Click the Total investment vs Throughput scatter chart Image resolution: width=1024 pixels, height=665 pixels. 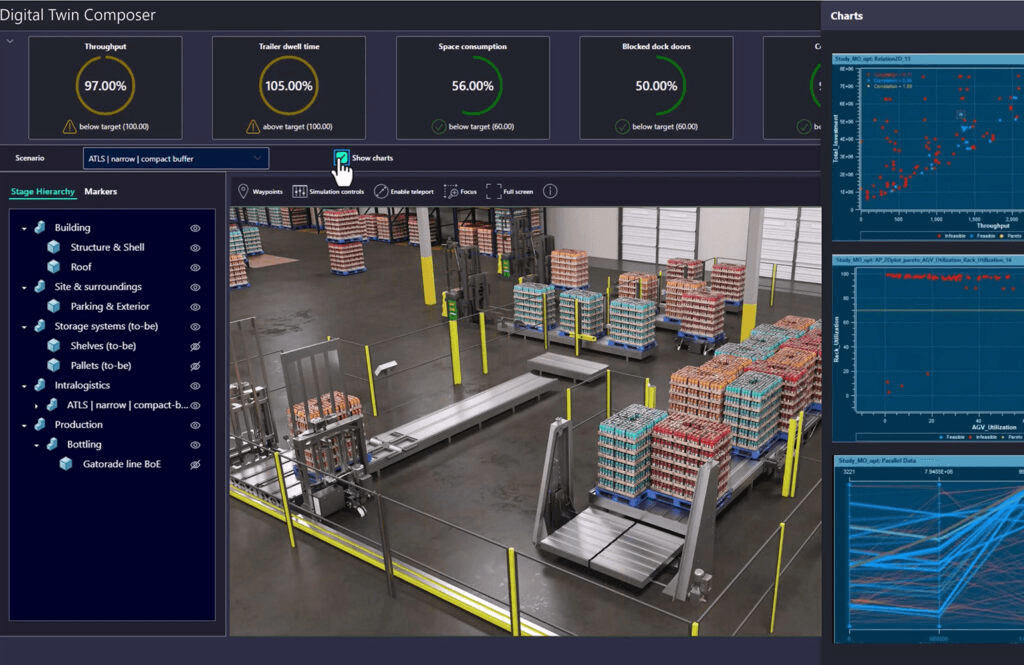tap(928, 147)
